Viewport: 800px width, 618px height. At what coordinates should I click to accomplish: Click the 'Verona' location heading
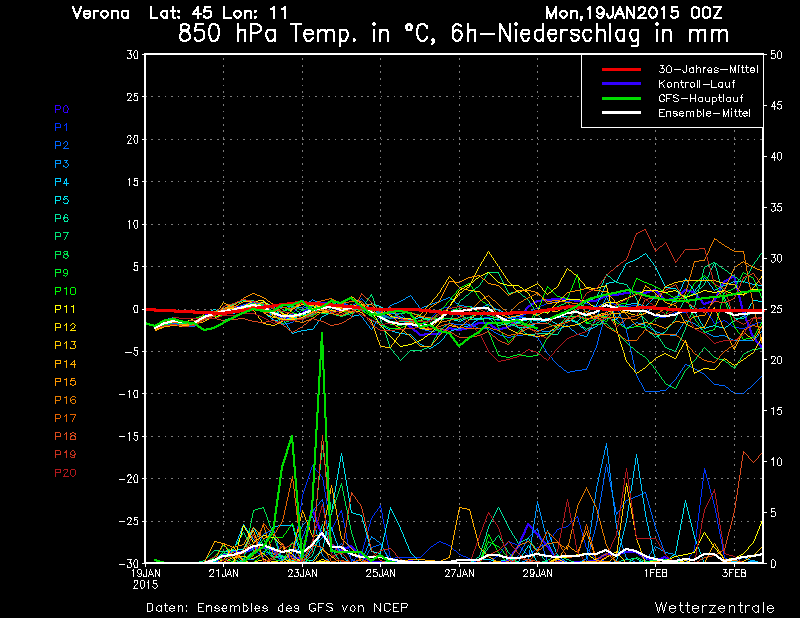click(x=101, y=13)
